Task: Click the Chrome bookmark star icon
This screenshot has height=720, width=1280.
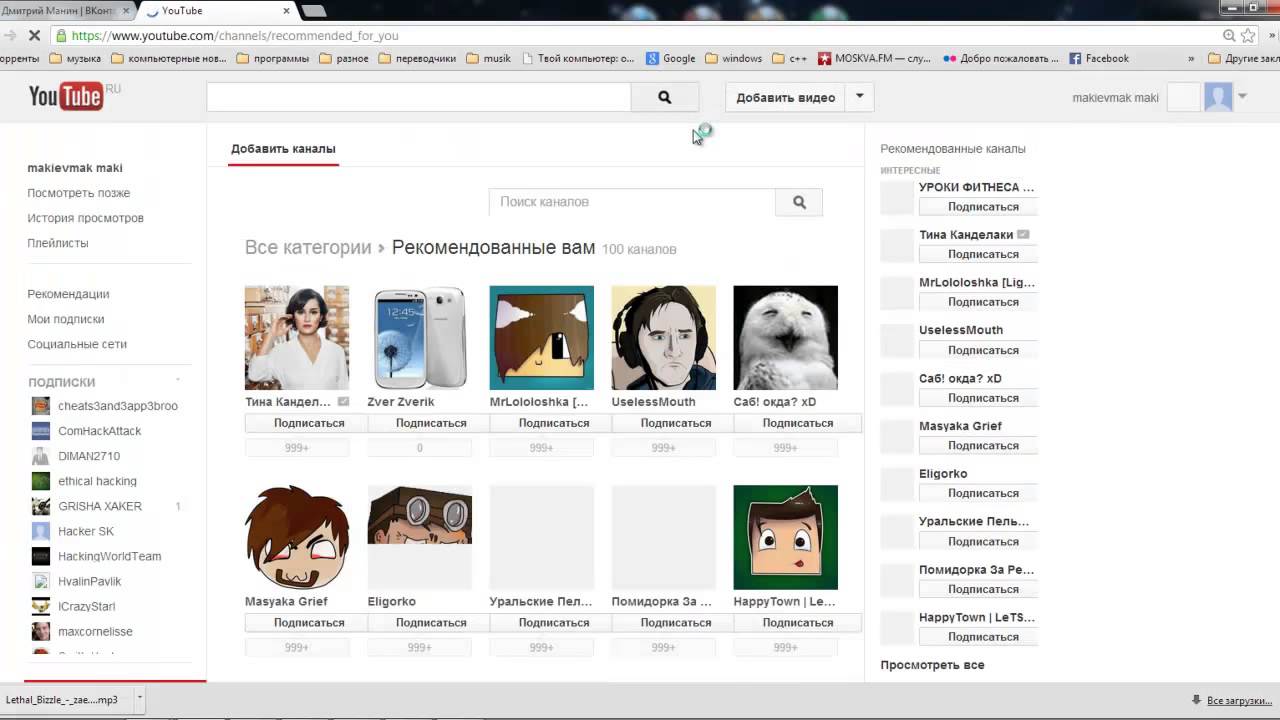Action: click(x=1248, y=35)
